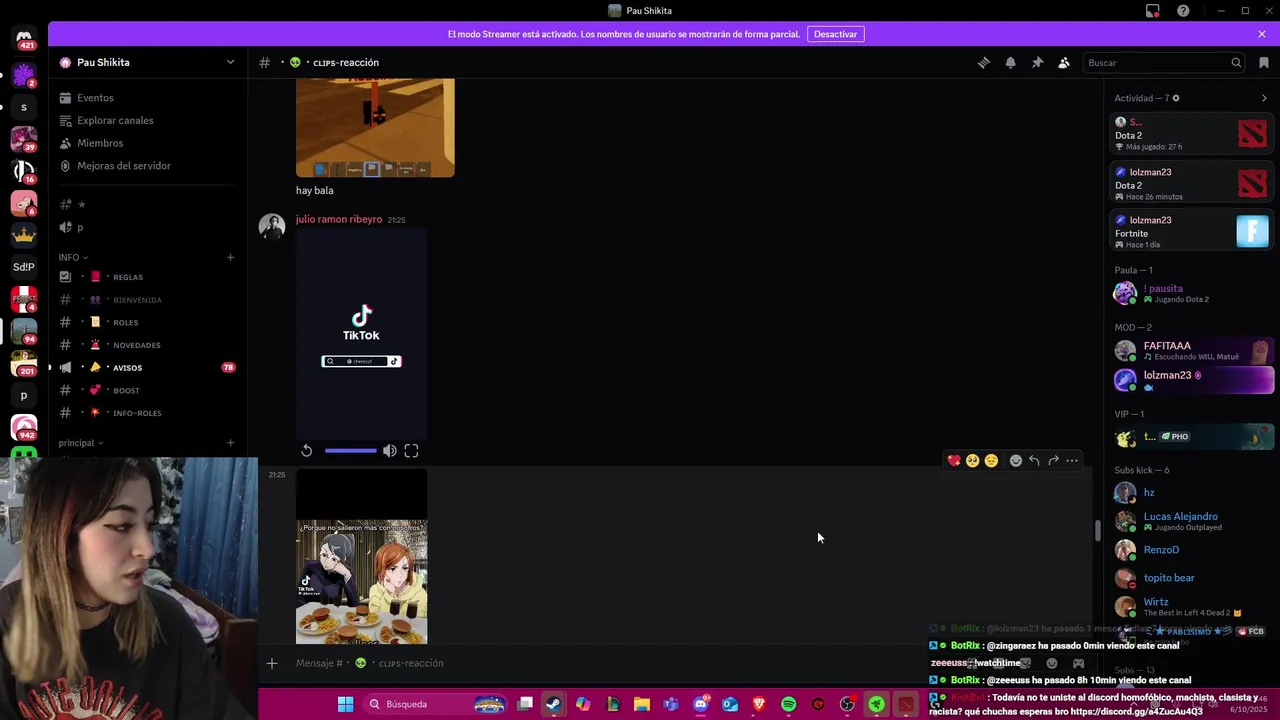Open Discord direct messages home icon
1280x720 pixels.
coord(24,39)
